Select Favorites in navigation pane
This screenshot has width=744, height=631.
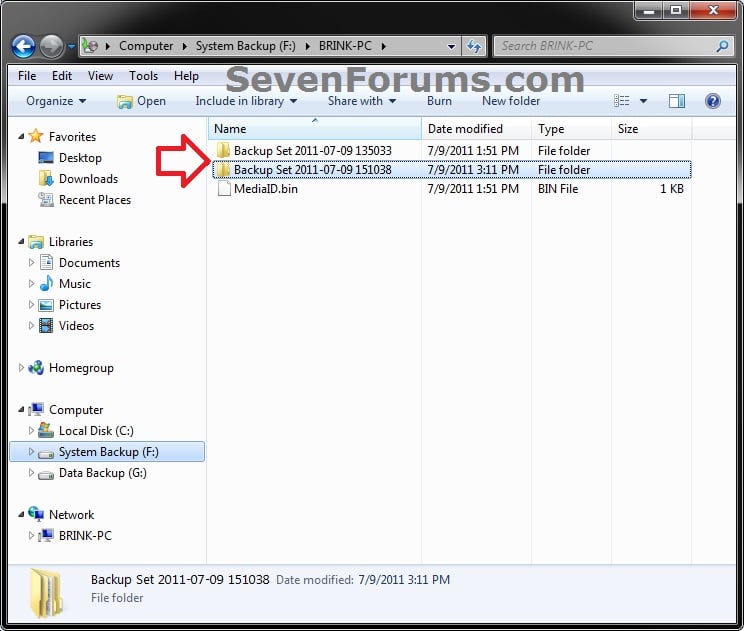[72, 137]
